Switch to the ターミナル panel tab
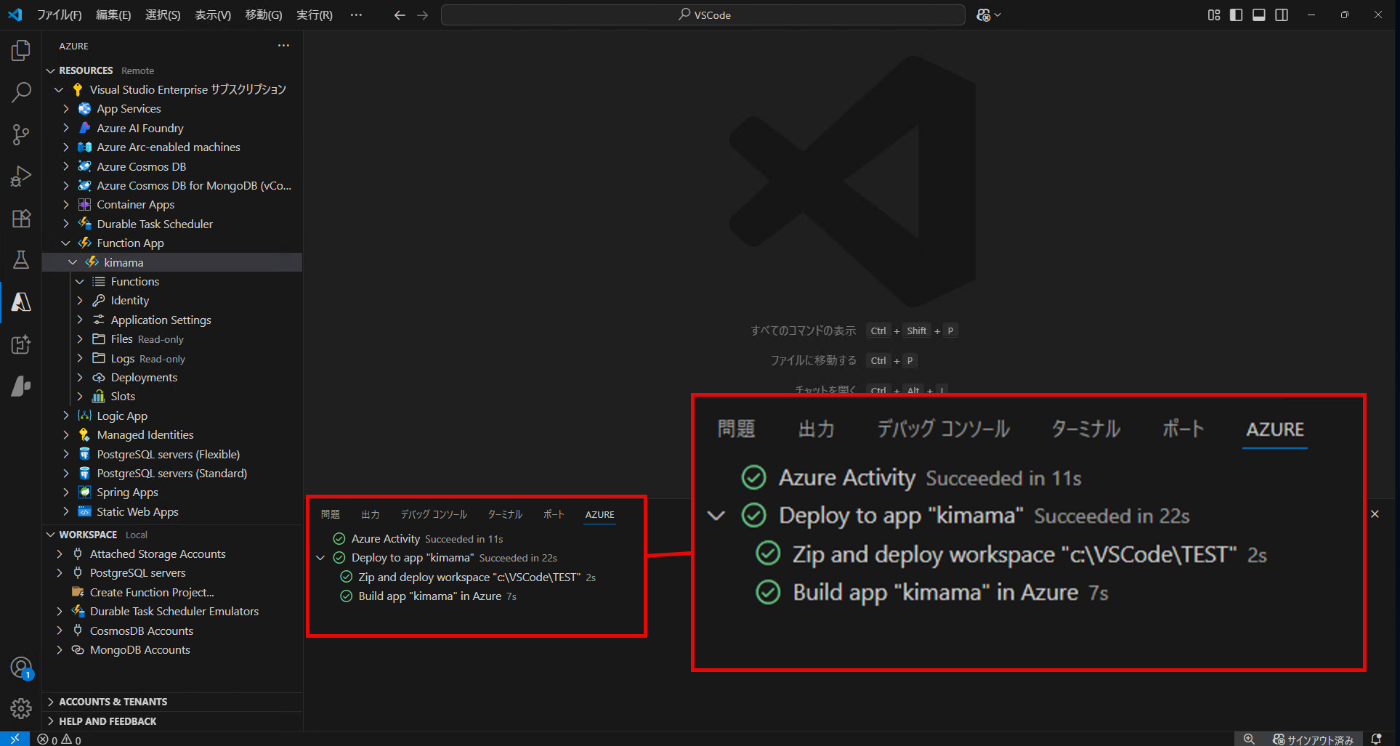Screen dimensions: 1400x746 [505, 515]
